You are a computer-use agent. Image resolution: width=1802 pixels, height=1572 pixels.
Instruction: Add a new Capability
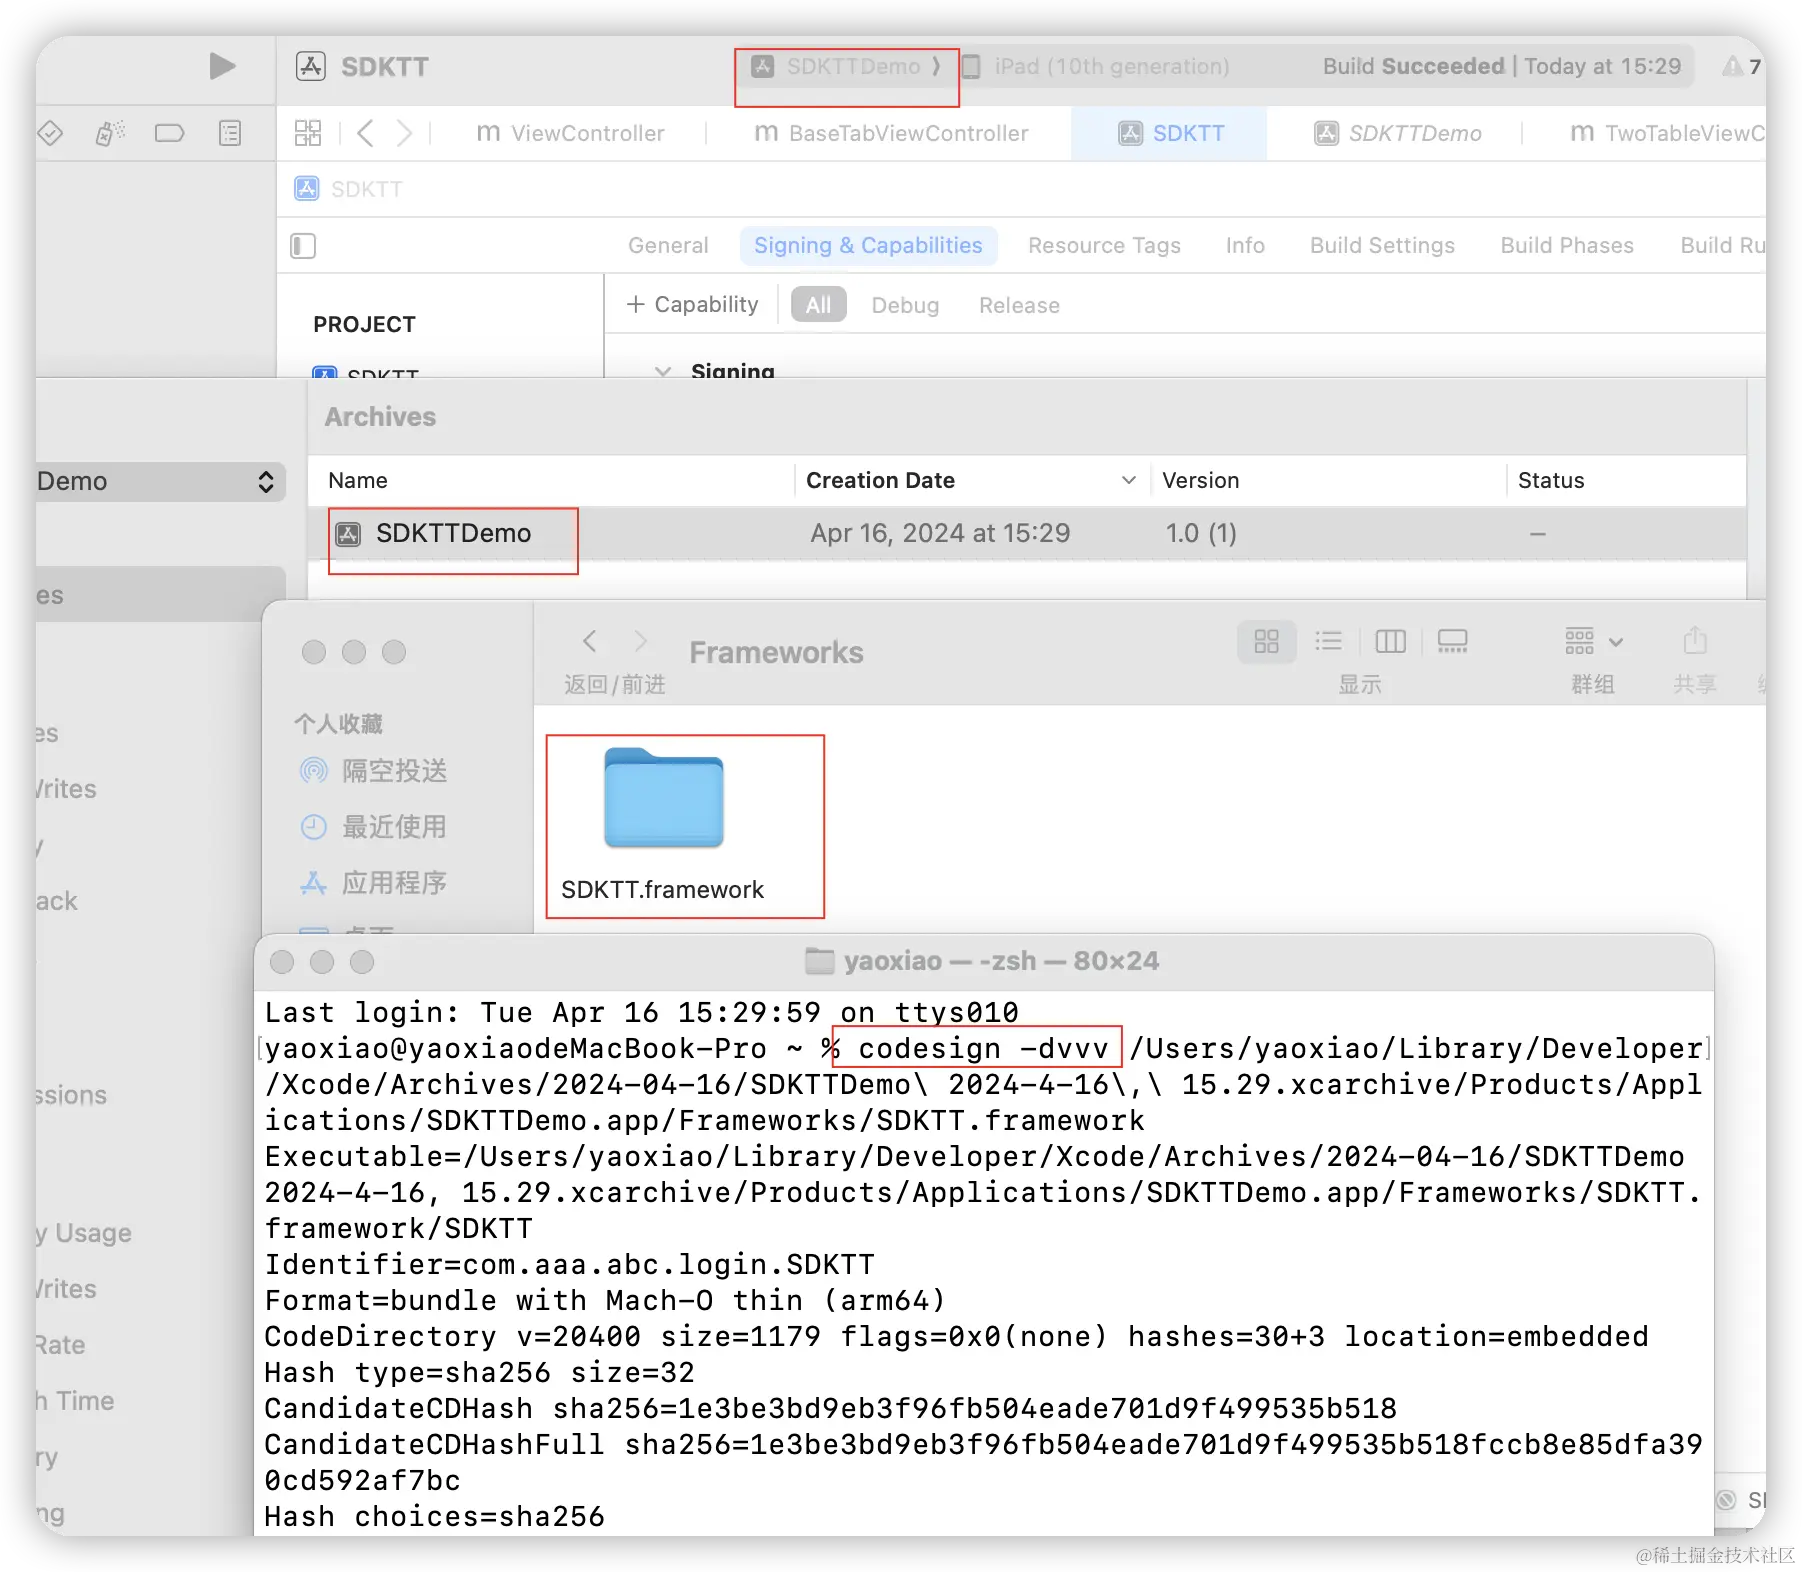coord(692,304)
